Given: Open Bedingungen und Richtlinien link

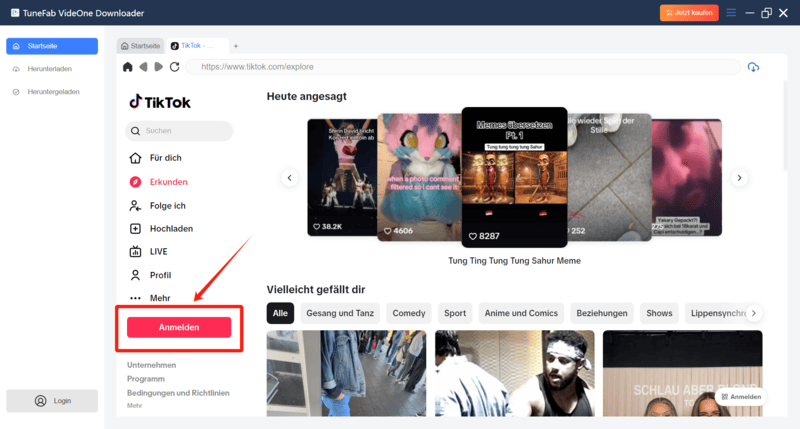Looking at the screenshot, I should coord(178,393).
